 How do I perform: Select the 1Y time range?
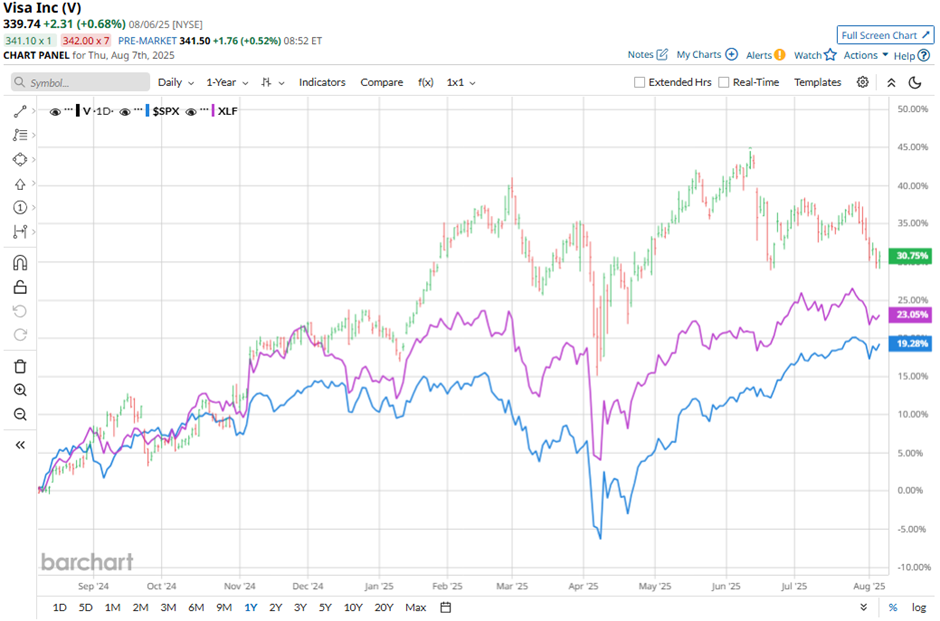(x=251, y=607)
